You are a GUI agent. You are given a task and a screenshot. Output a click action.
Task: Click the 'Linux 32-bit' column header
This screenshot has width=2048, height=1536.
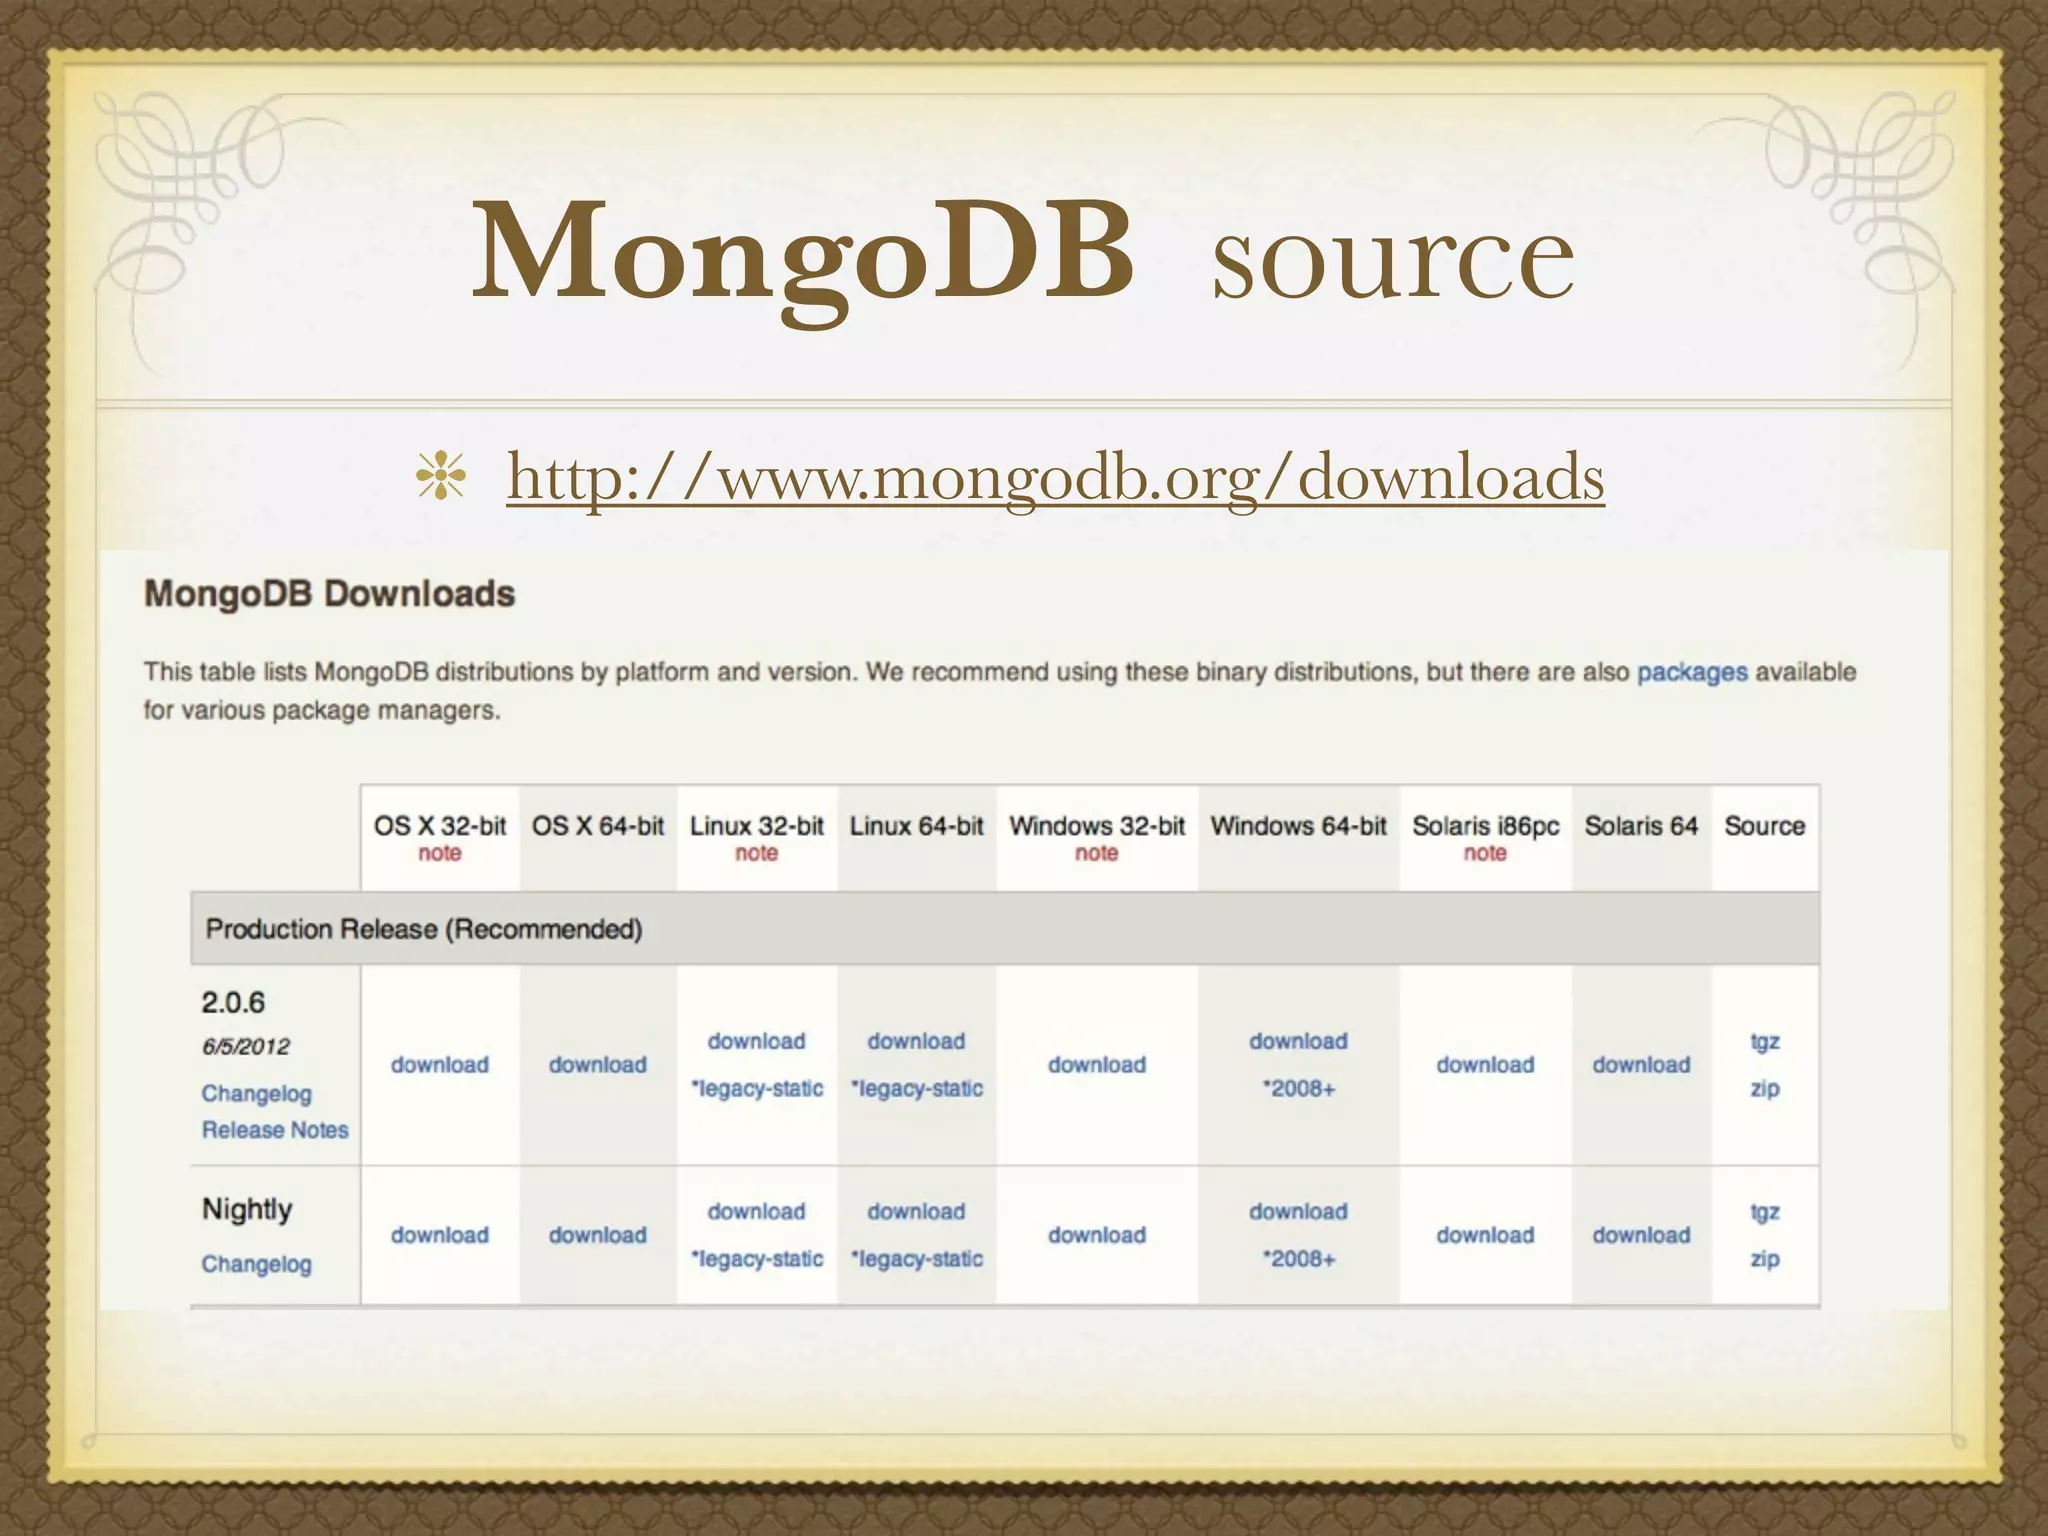tap(757, 826)
